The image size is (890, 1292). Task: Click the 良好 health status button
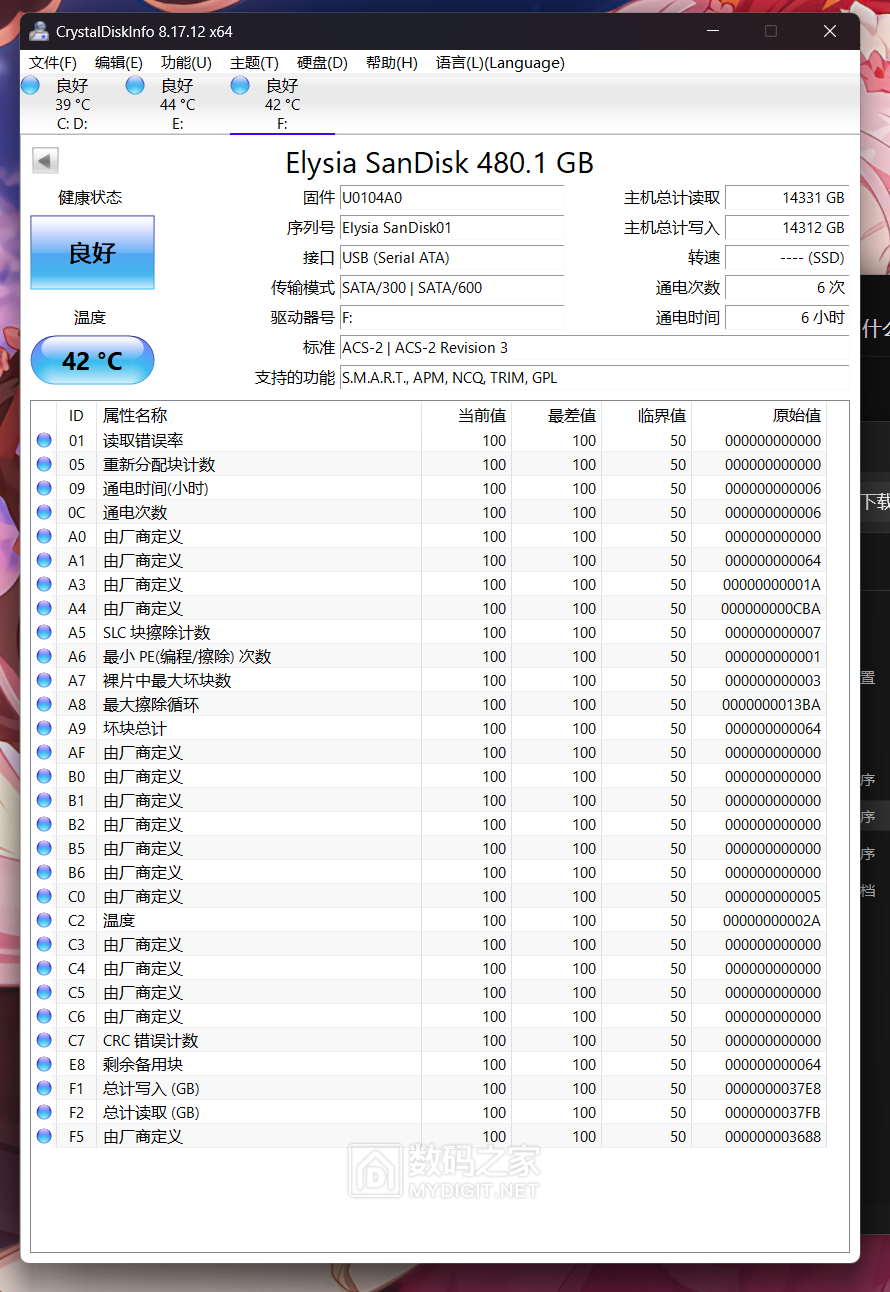click(x=92, y=253)
